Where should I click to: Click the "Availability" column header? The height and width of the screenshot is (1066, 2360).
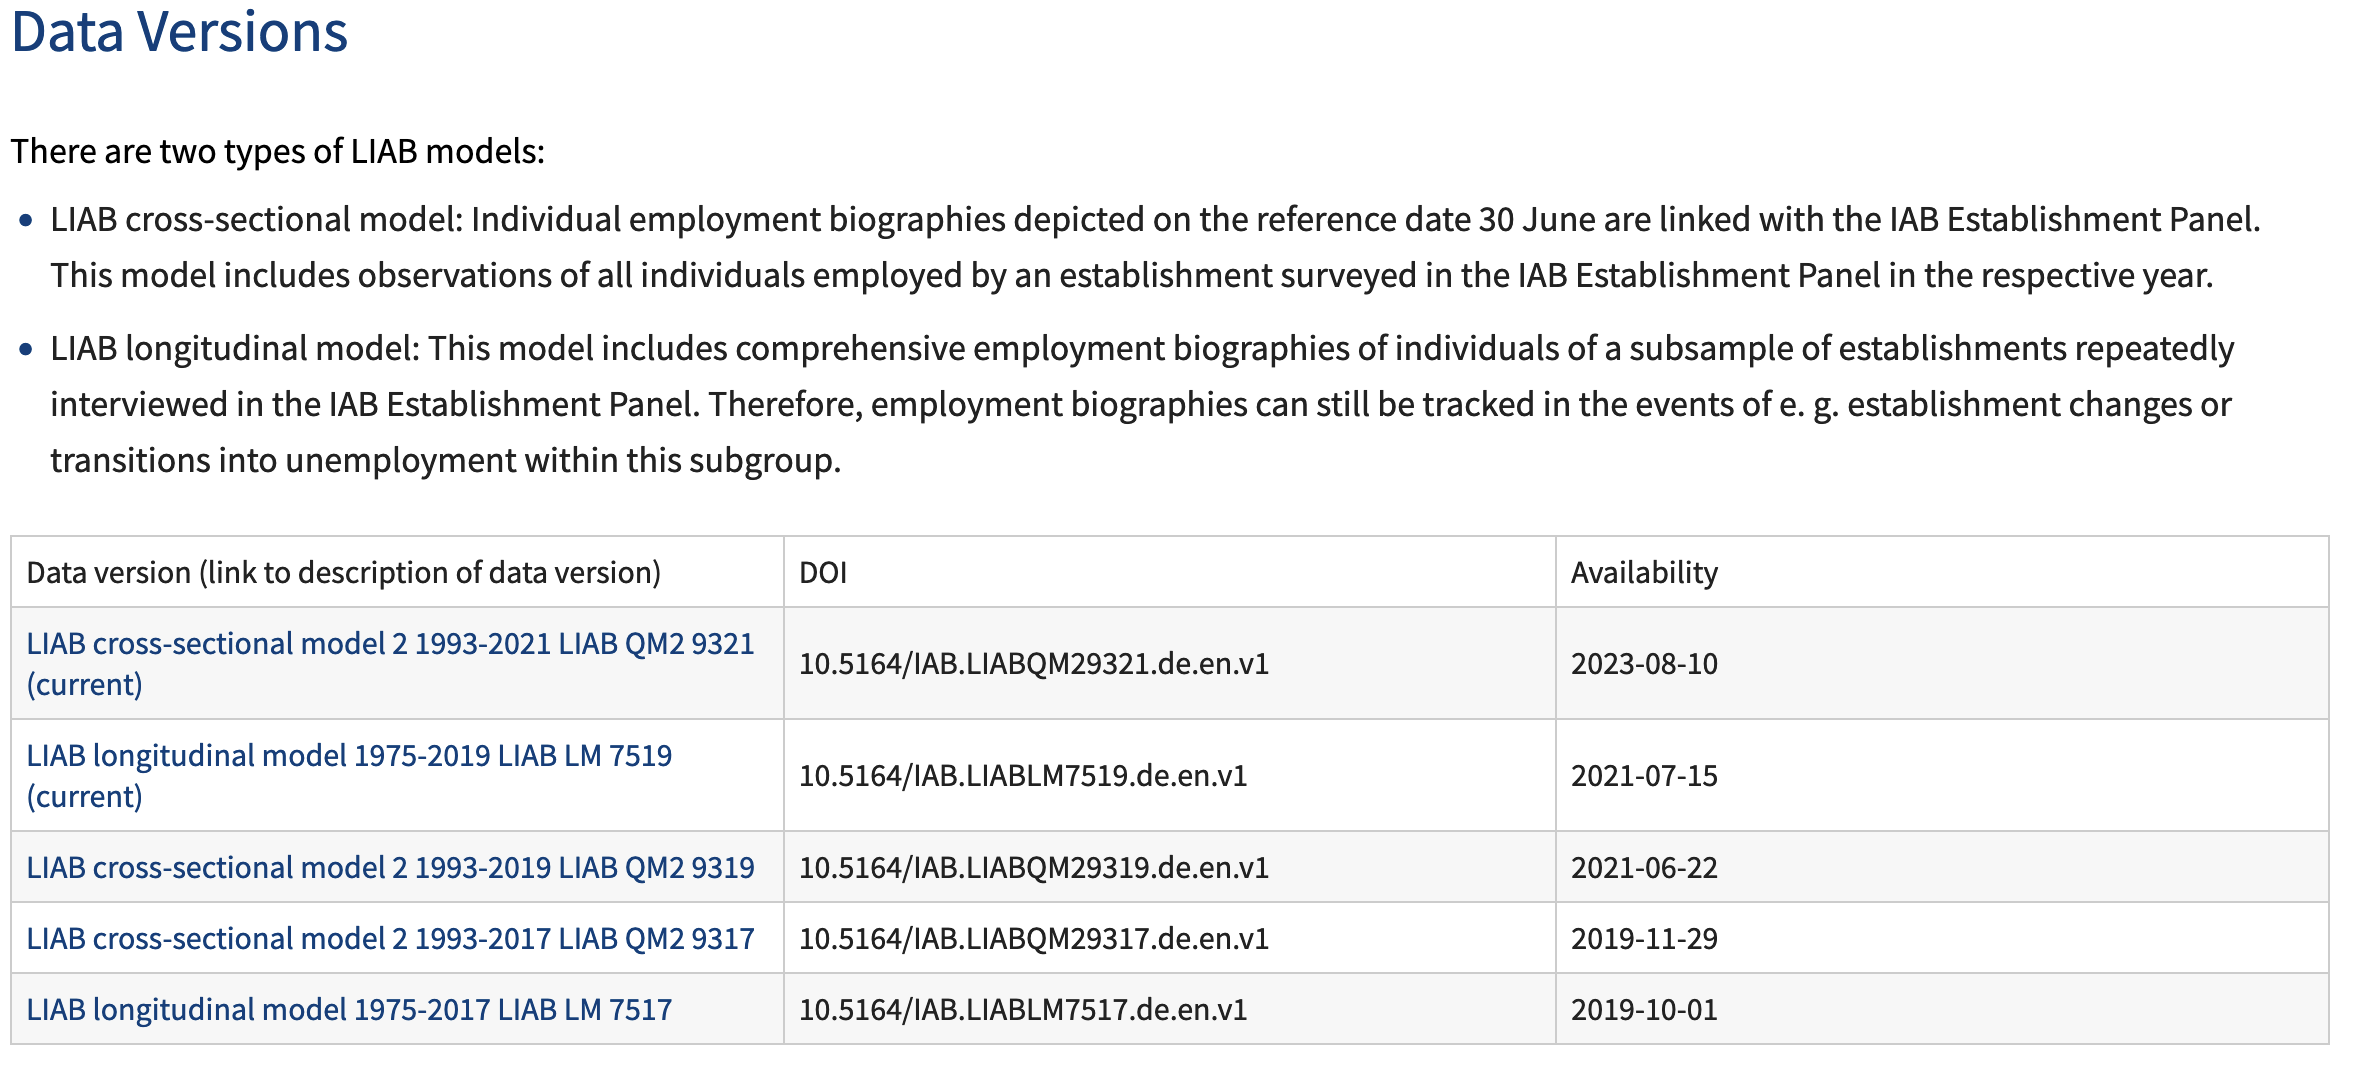pos(1644,573)
